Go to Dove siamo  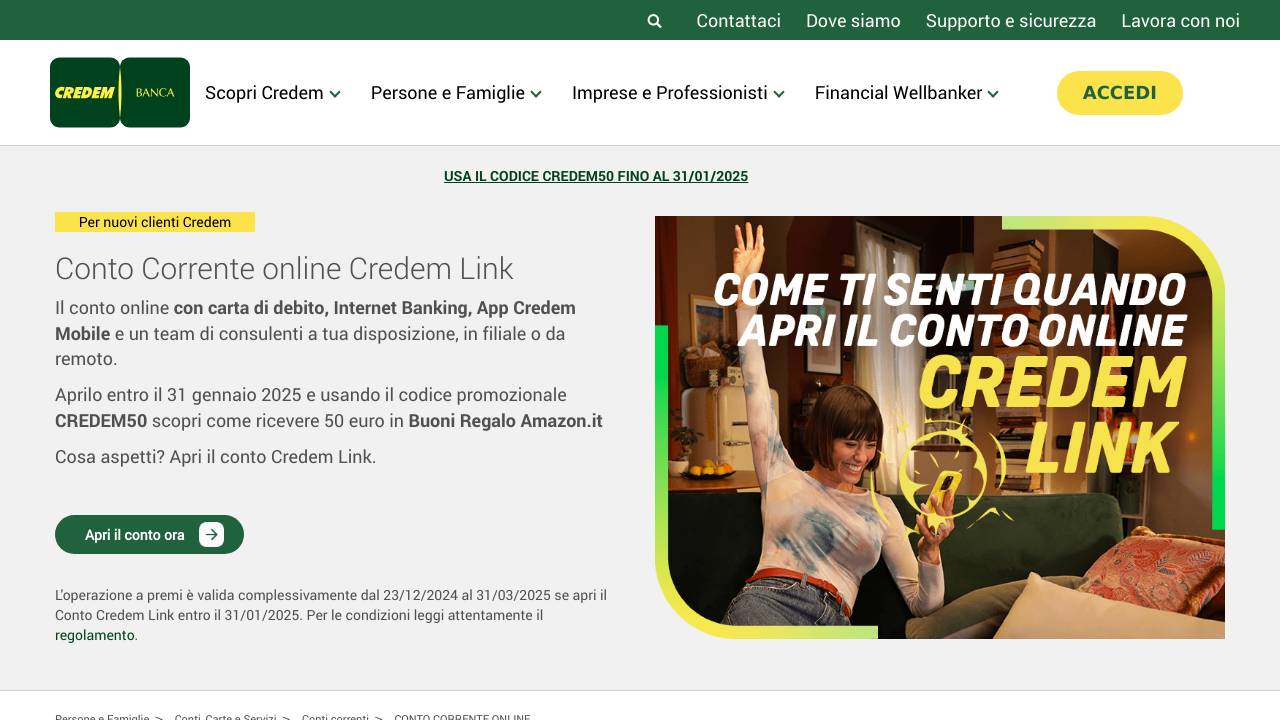click(x=853, y=21)
